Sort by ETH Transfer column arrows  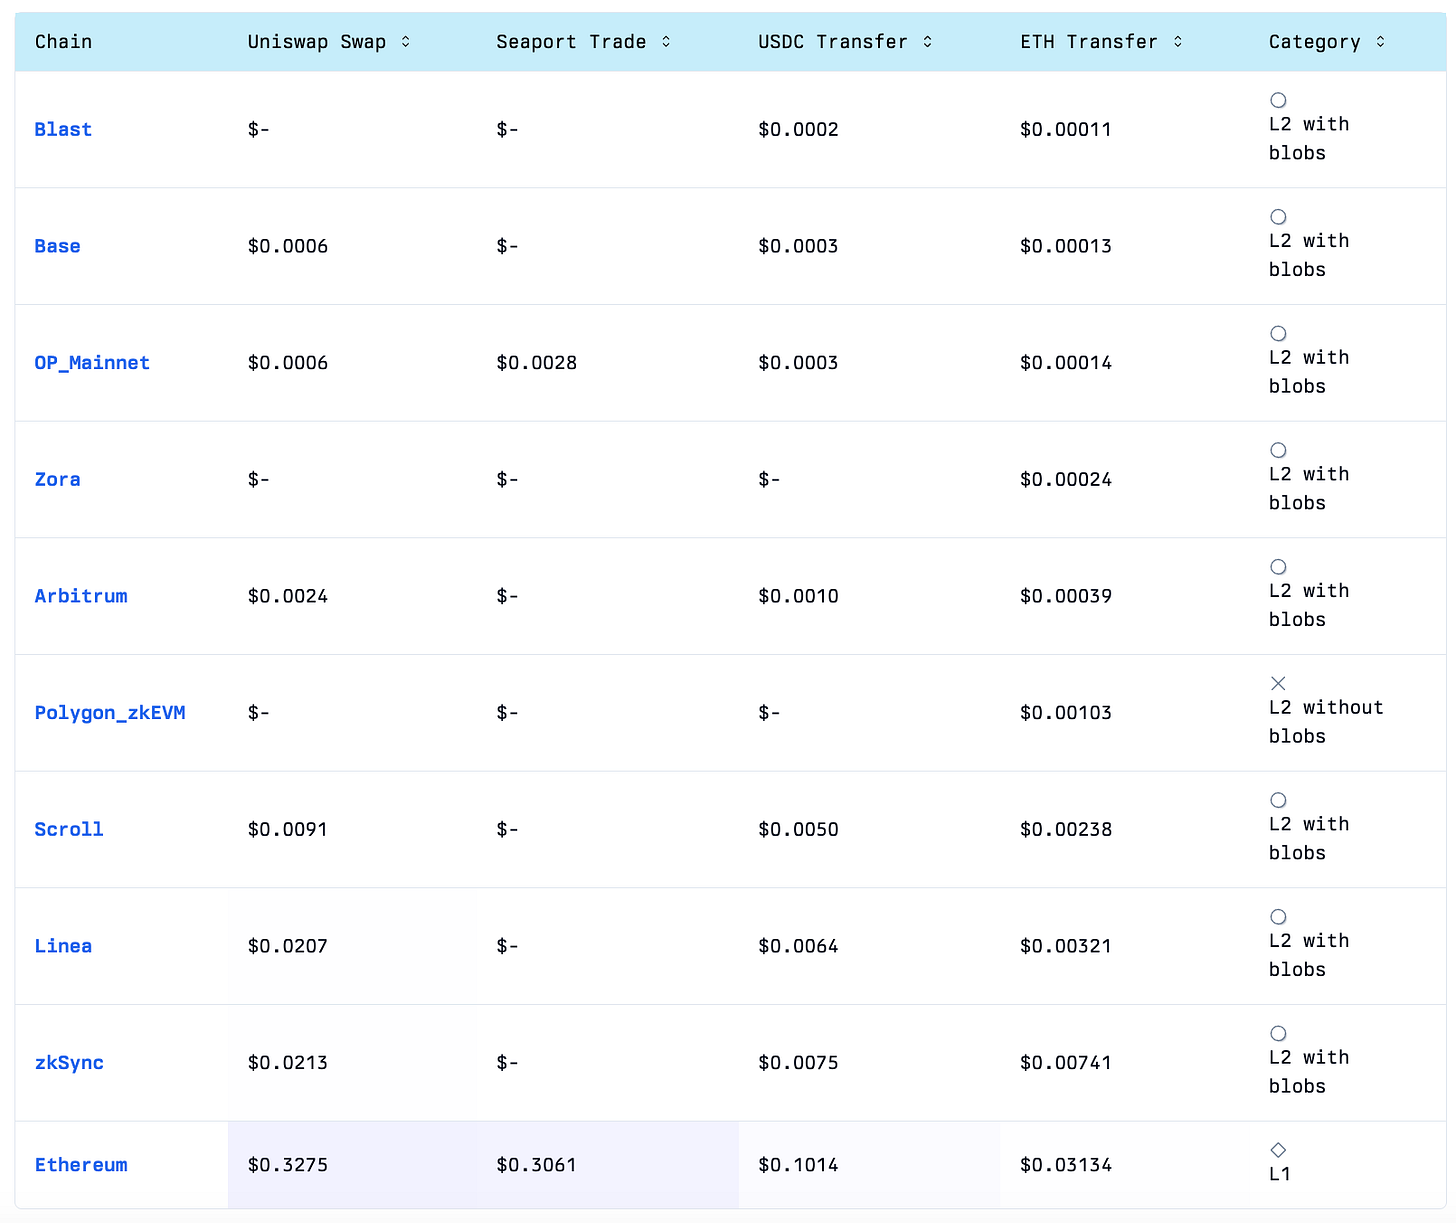(1177, 42)
